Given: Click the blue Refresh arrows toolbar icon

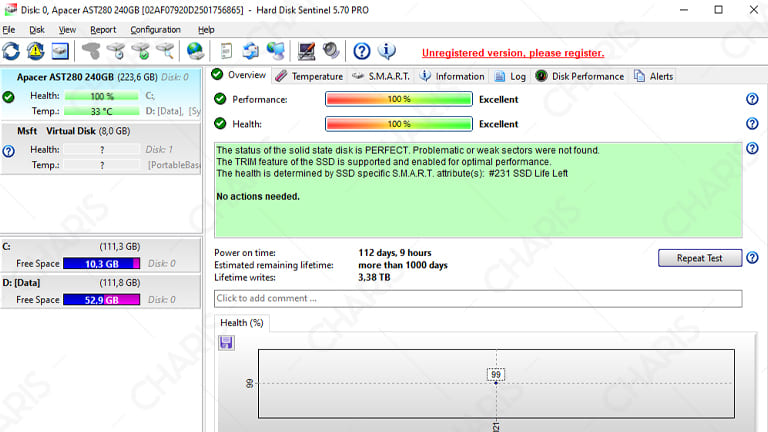Looking at the screenshot, I should (11, 51).
